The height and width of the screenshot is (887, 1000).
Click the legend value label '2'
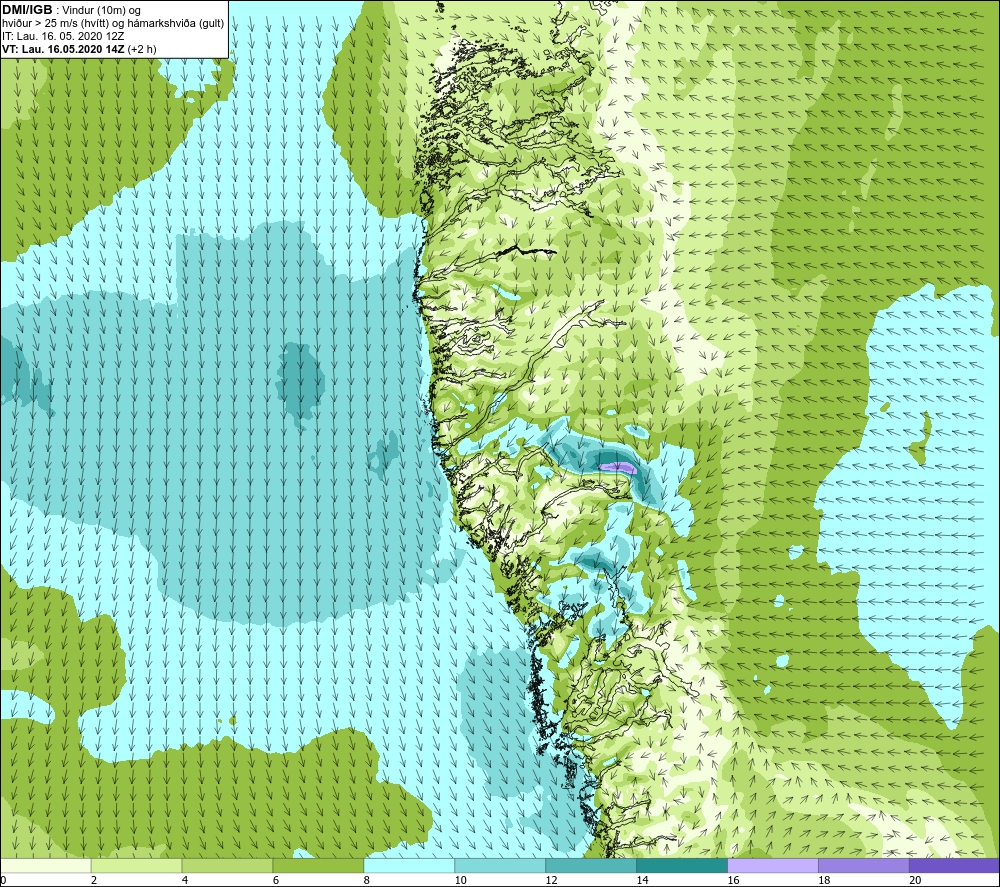[x=94, y=881]
